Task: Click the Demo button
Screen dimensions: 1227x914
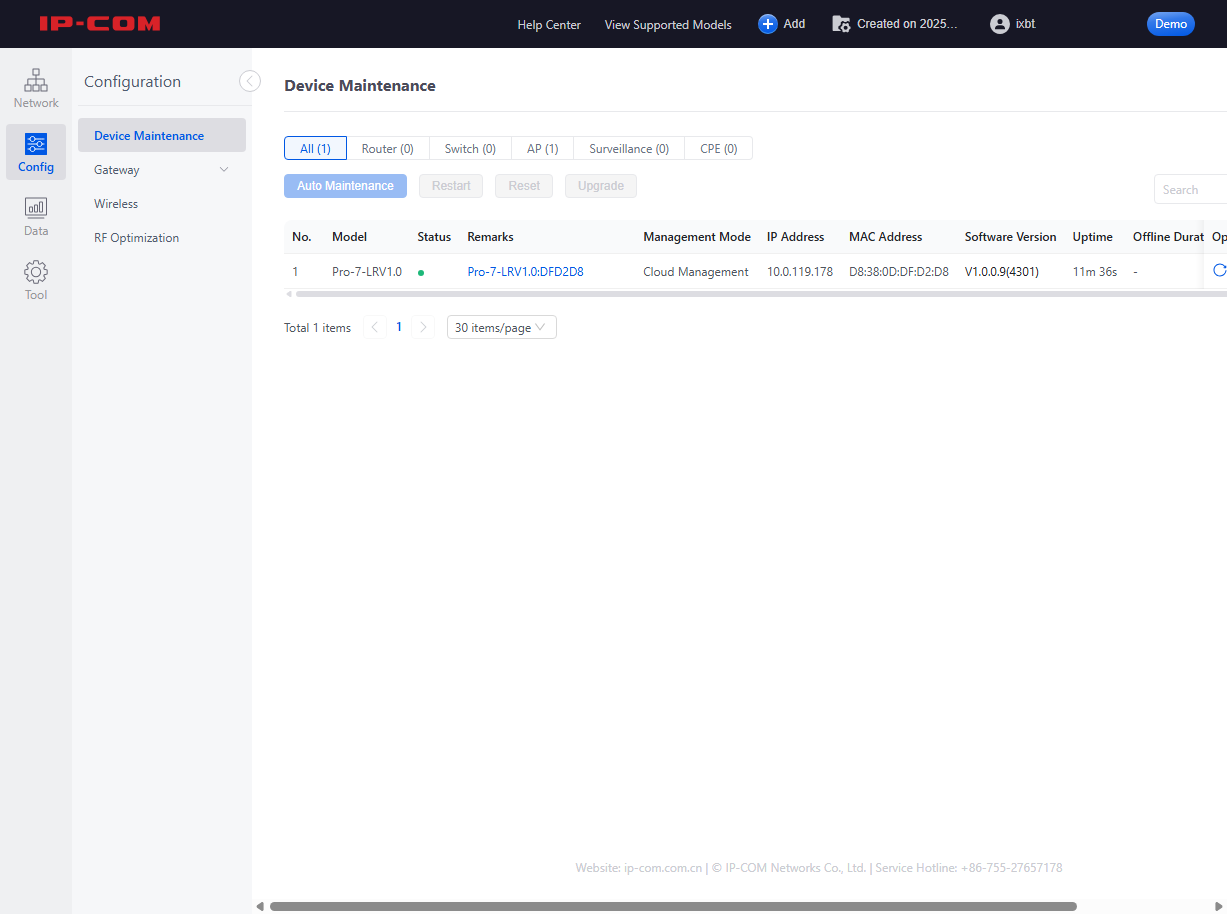Action: click(x=1171, y=24)
